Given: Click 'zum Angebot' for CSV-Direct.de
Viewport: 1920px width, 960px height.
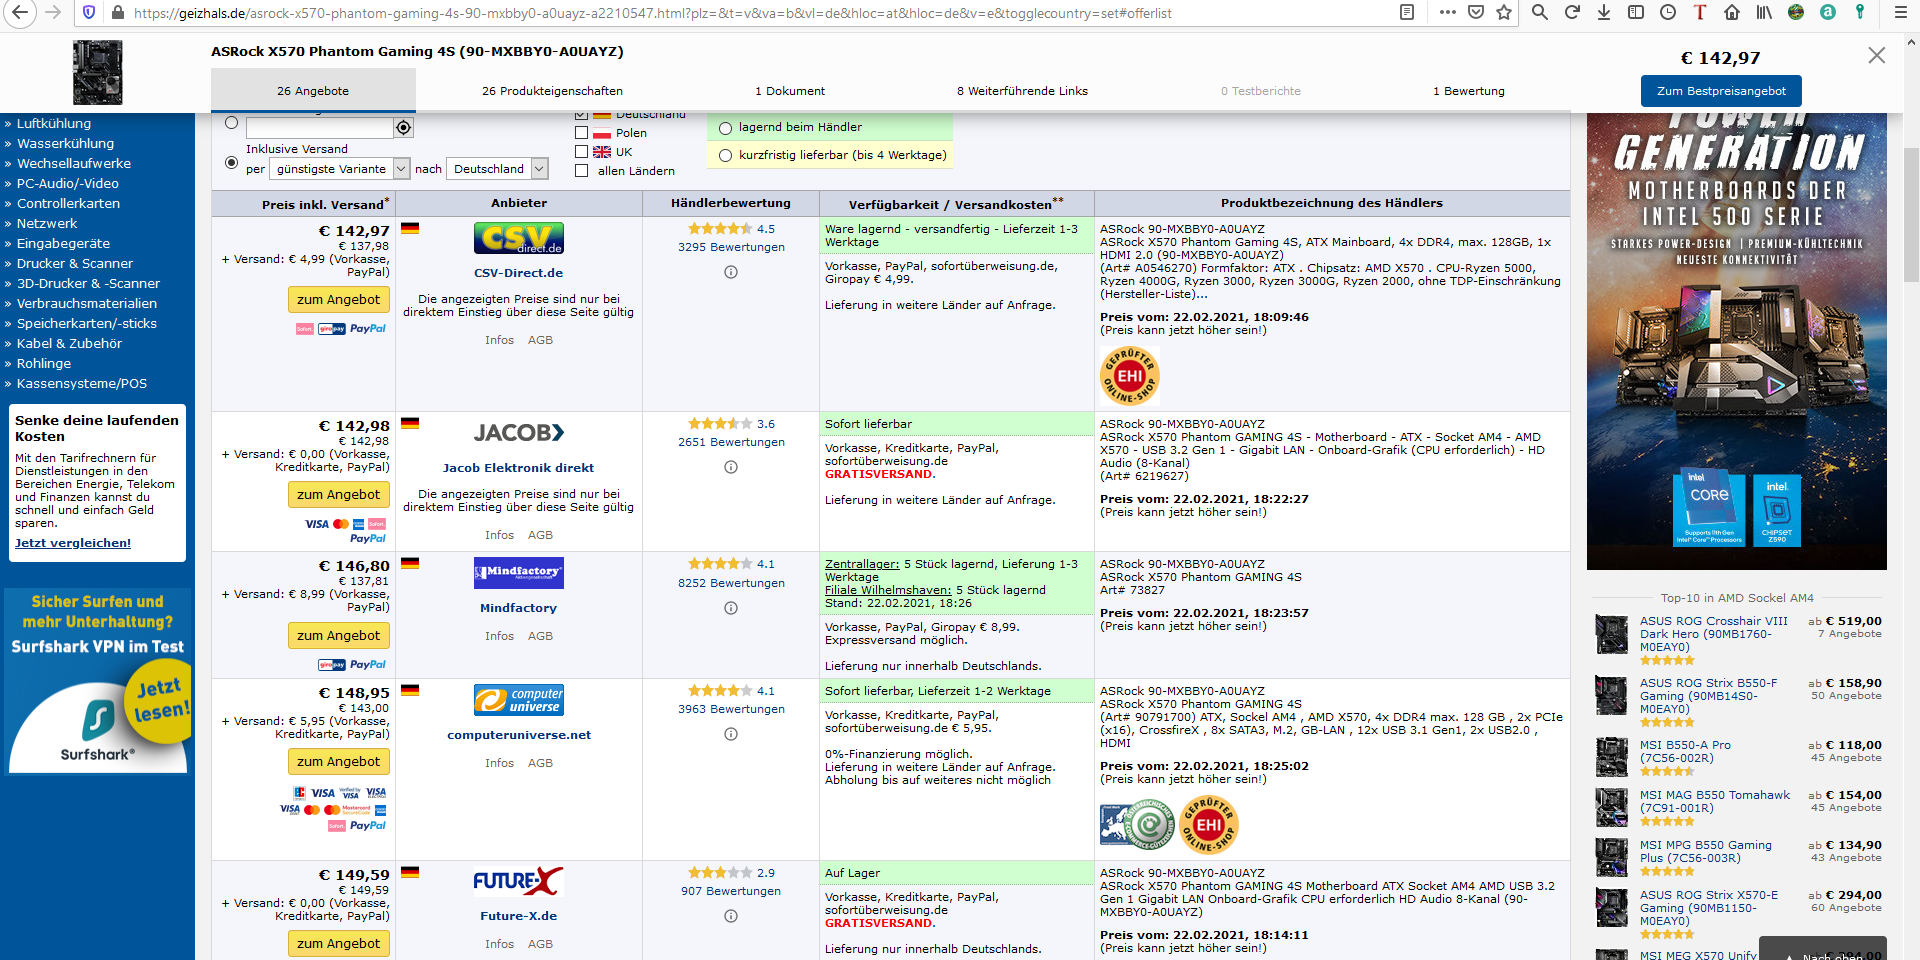Looking at the screenshot, I should point(338,300).
